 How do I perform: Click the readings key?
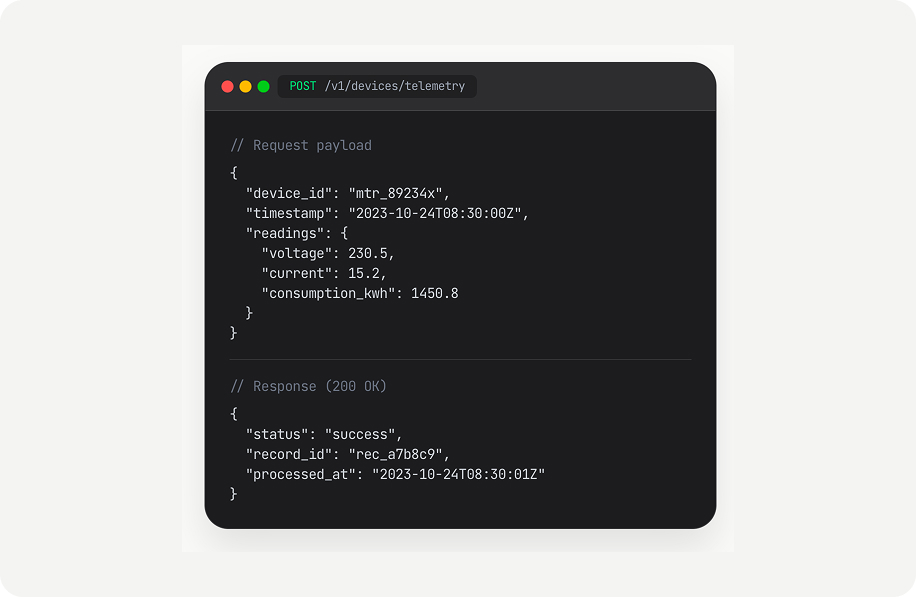284,233
